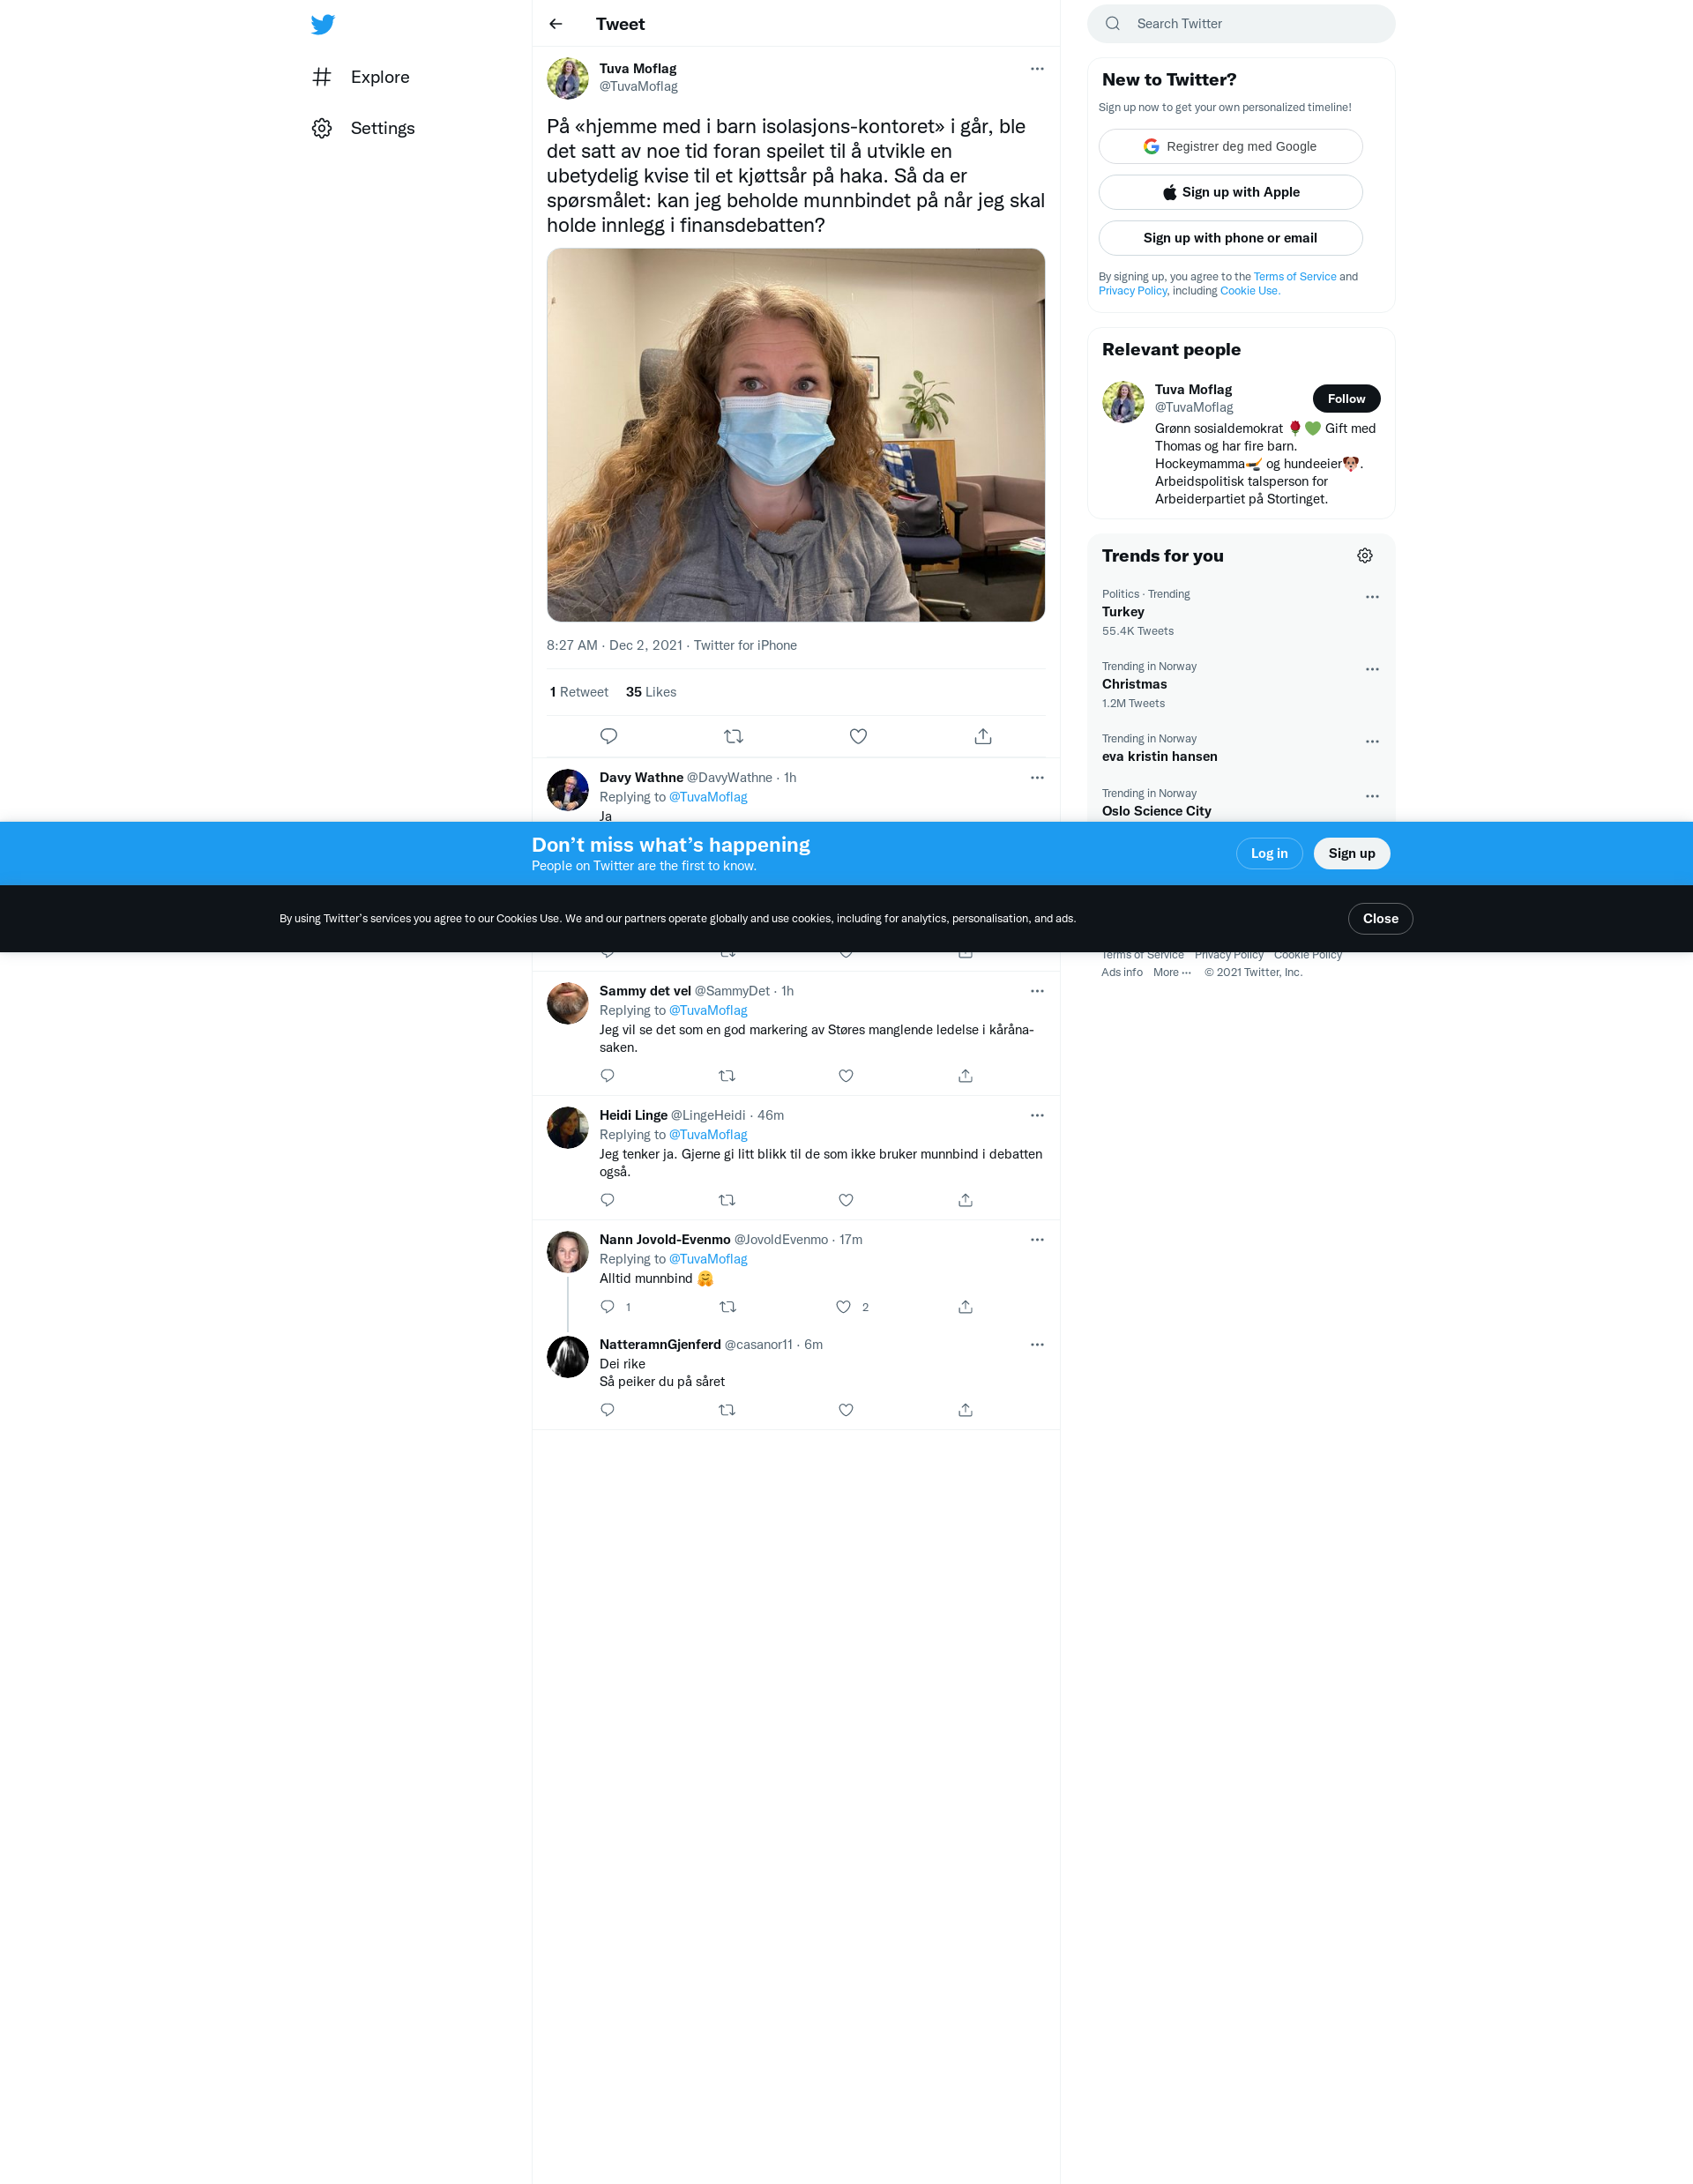Share NatteramnGjenferd's reply

coord(965,1410)
